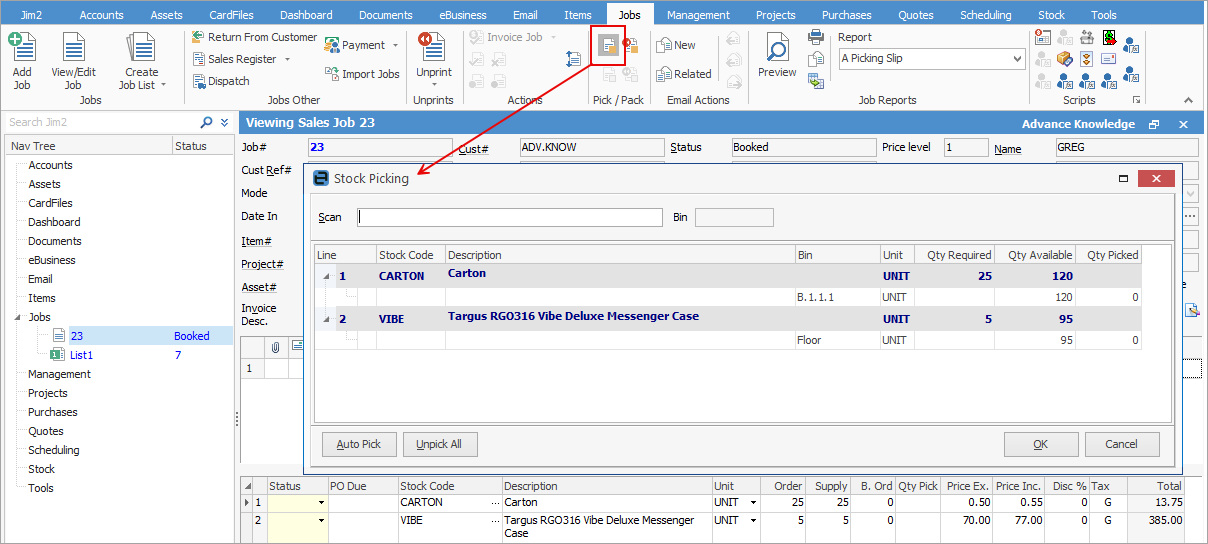
Task: Click the Unpick All button
Action: 439,444
